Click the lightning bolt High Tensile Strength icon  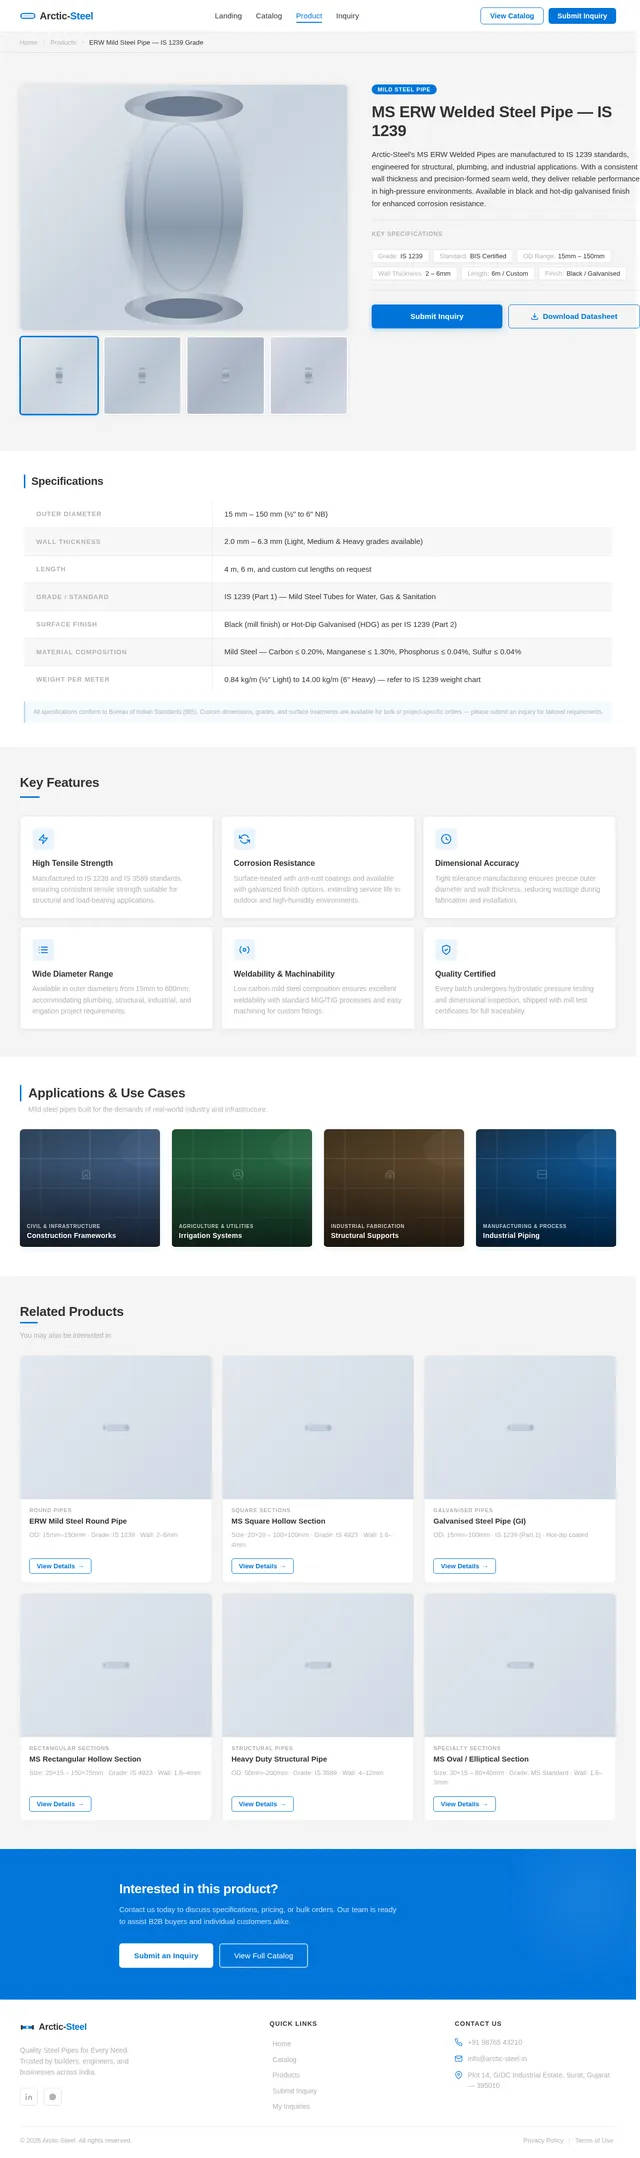(43, 839)
